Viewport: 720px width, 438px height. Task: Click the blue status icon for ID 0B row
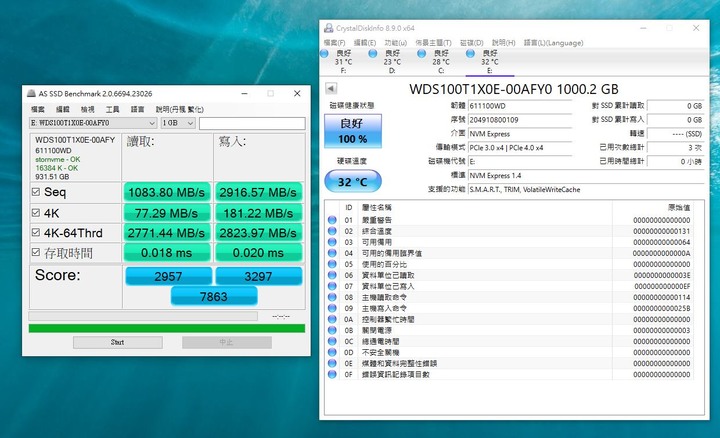pyautogui.click(x=332, y=330)
